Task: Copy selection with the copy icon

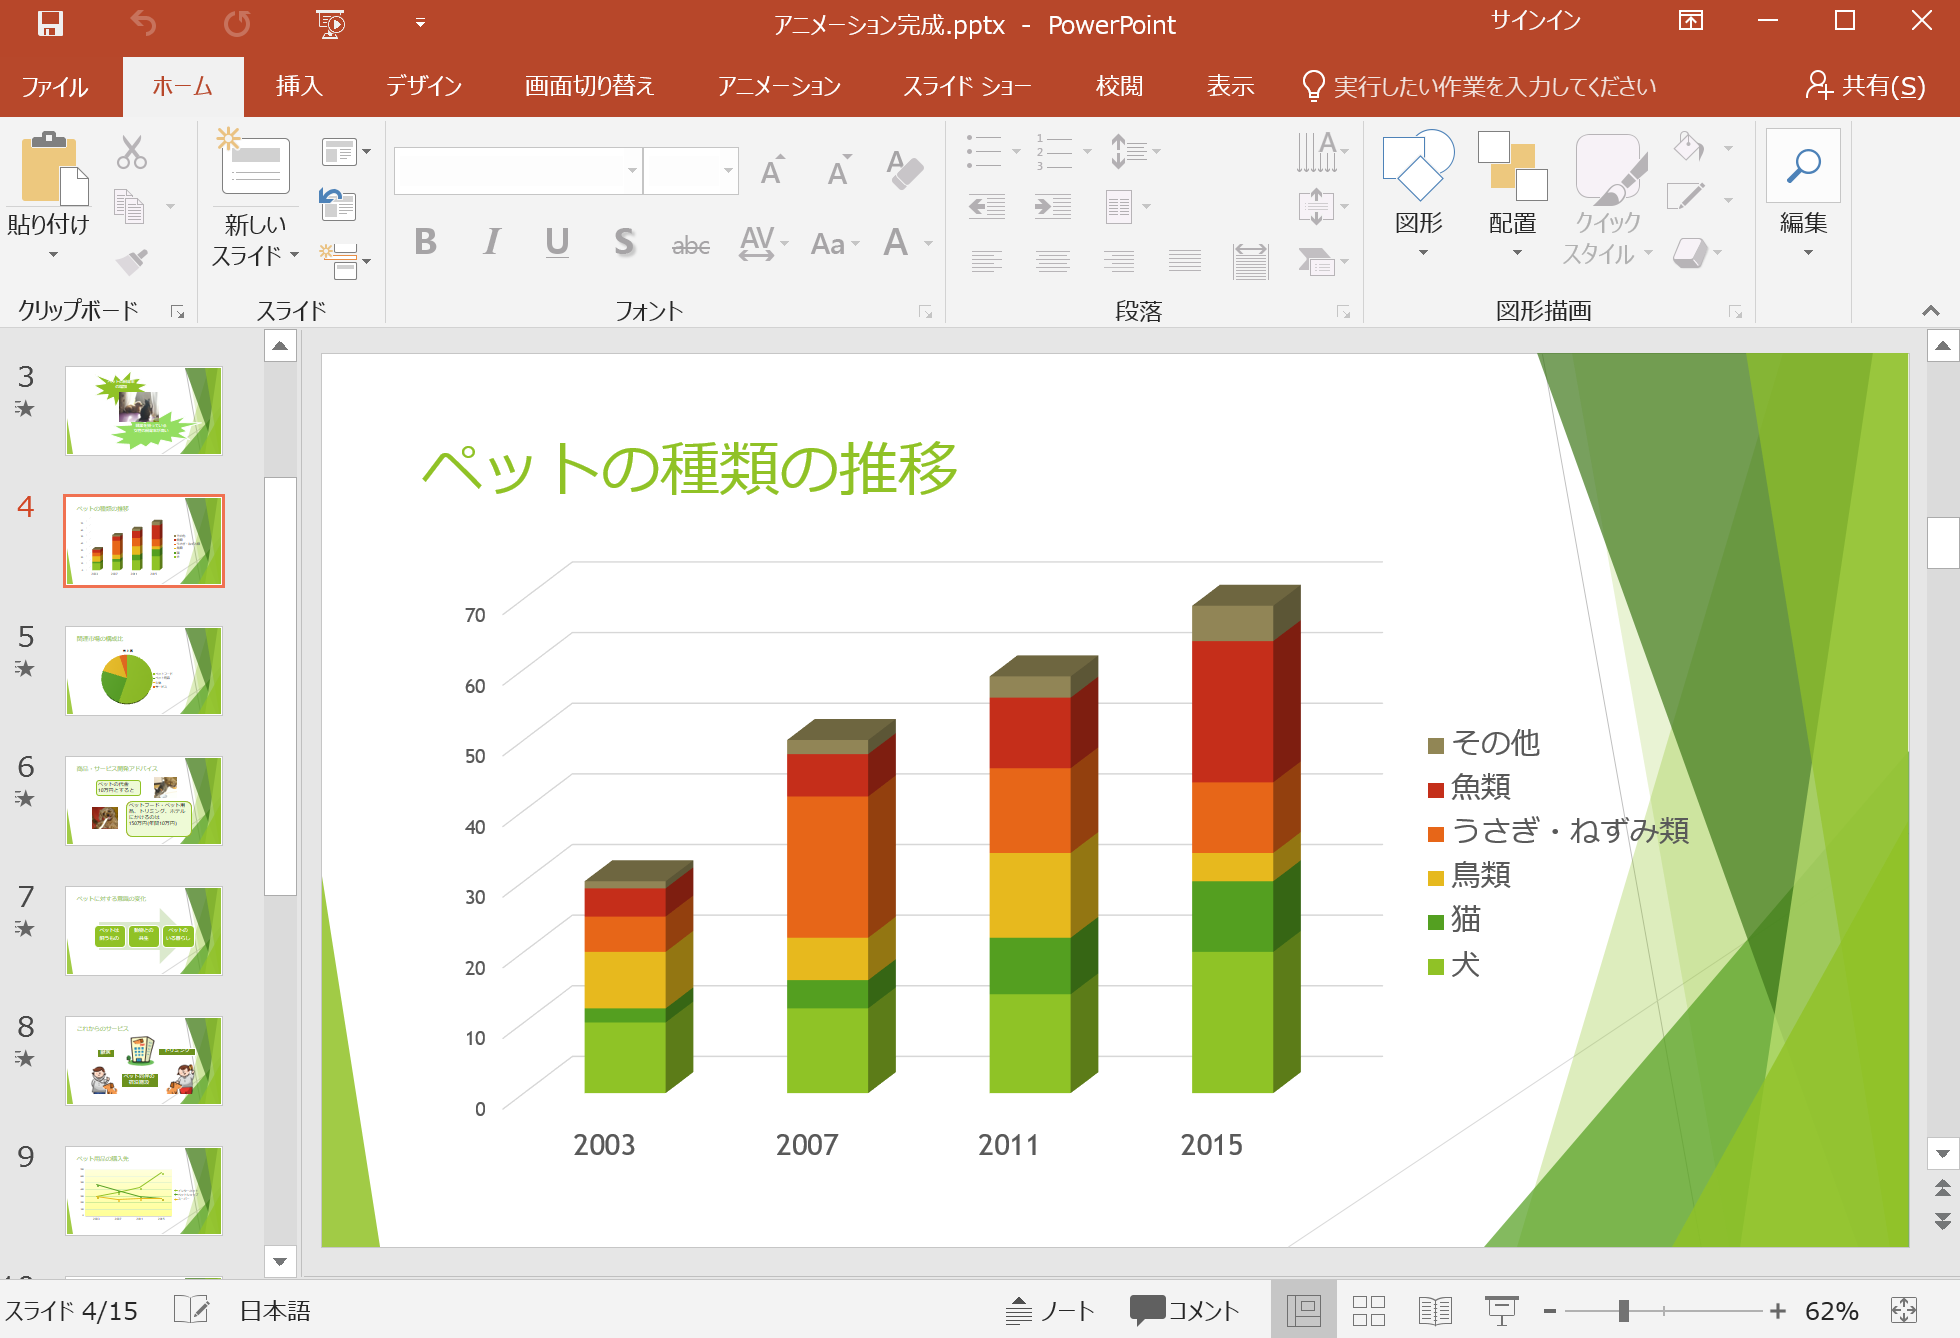Action: pyautogui.click(x=130, y=206)
